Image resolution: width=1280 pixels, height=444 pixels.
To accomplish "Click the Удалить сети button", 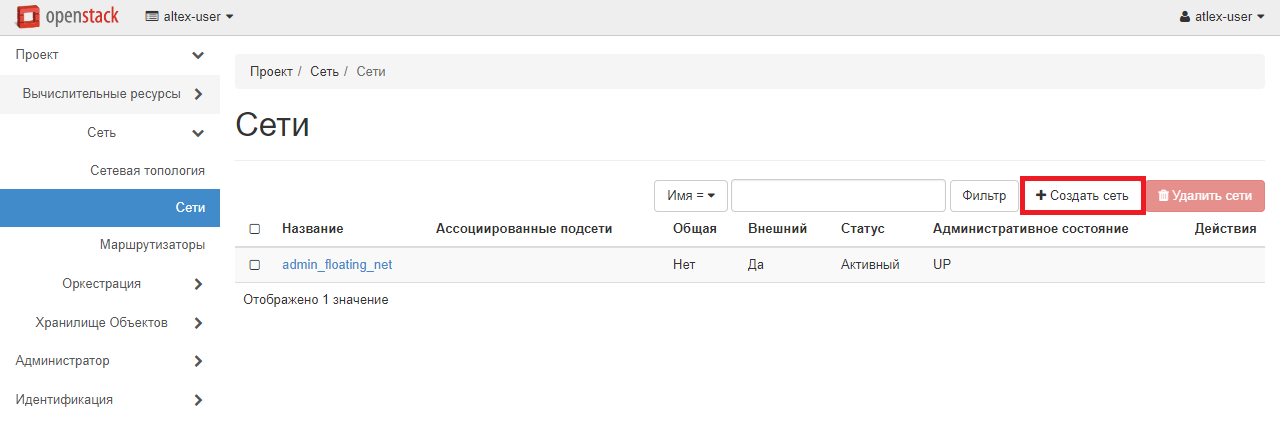I will 1205,196.
